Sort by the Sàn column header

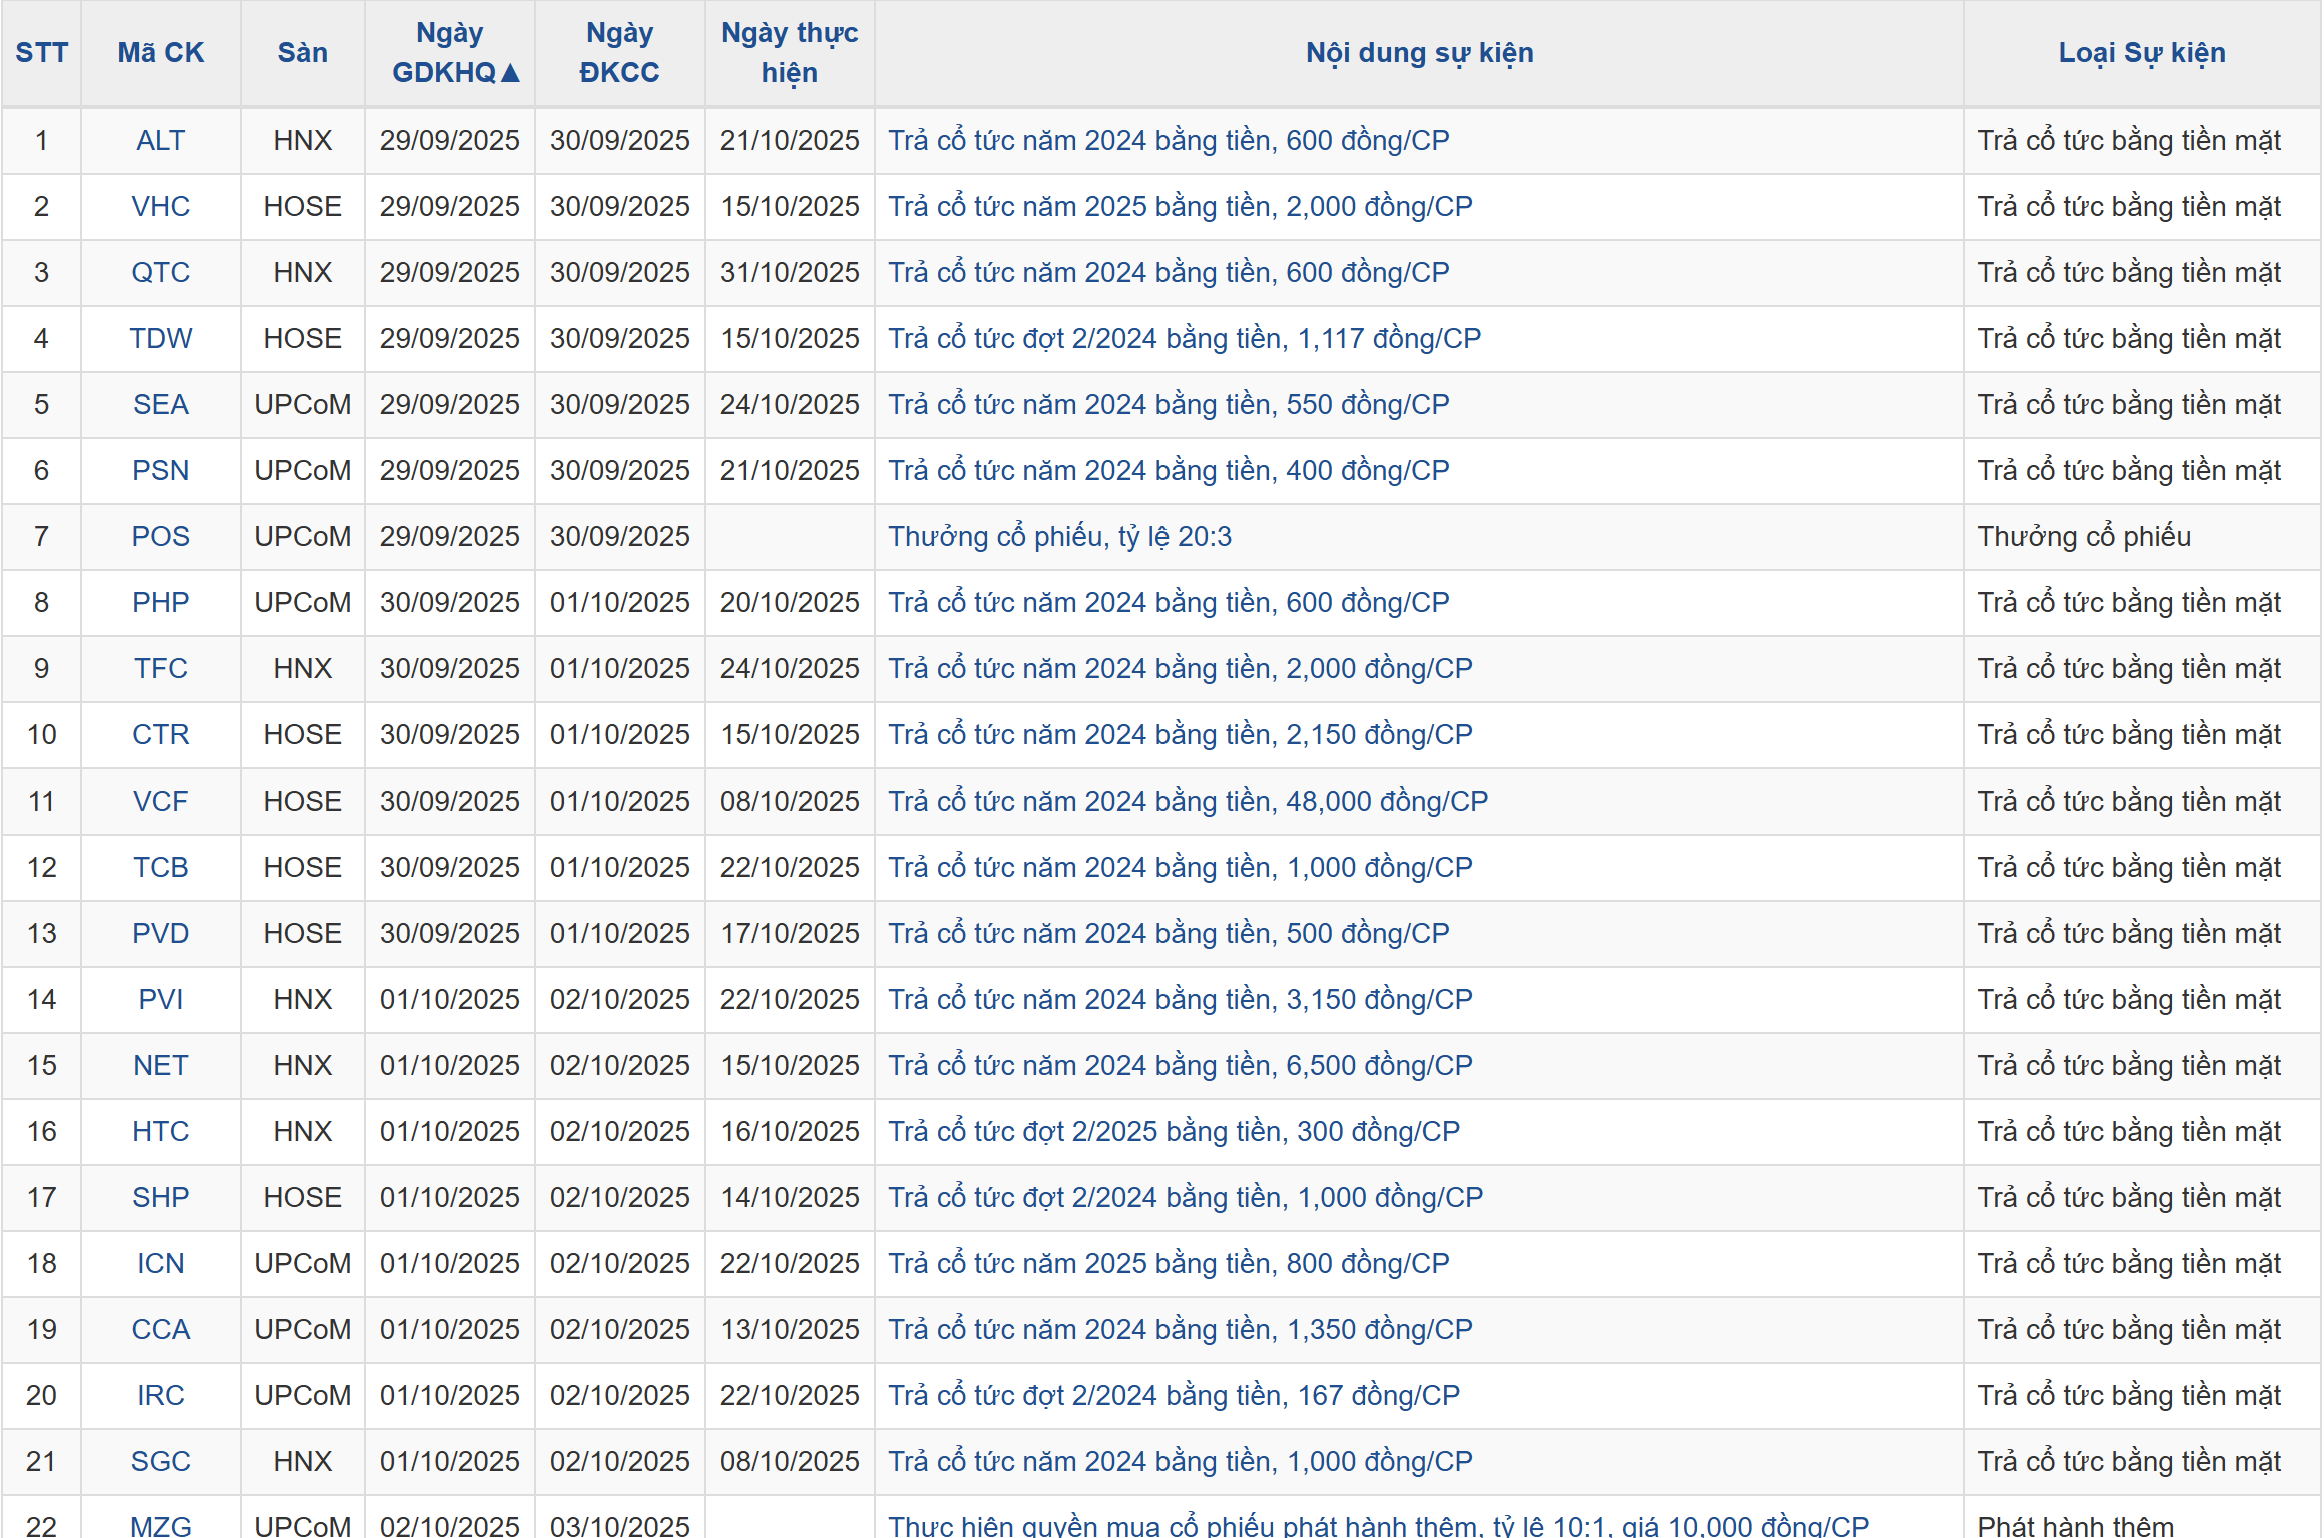click(302, 53)
